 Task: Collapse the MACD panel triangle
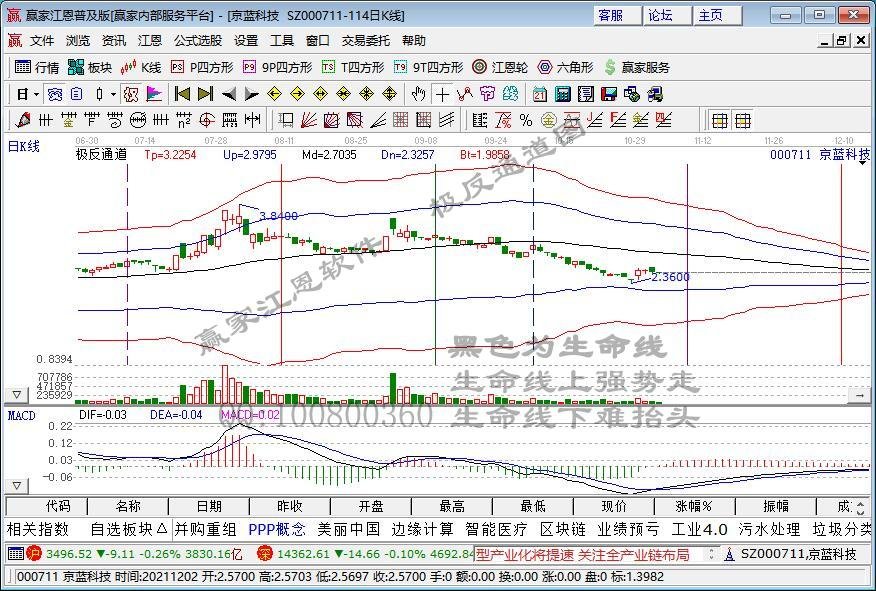pyautogui.click(x=17, y=486)
